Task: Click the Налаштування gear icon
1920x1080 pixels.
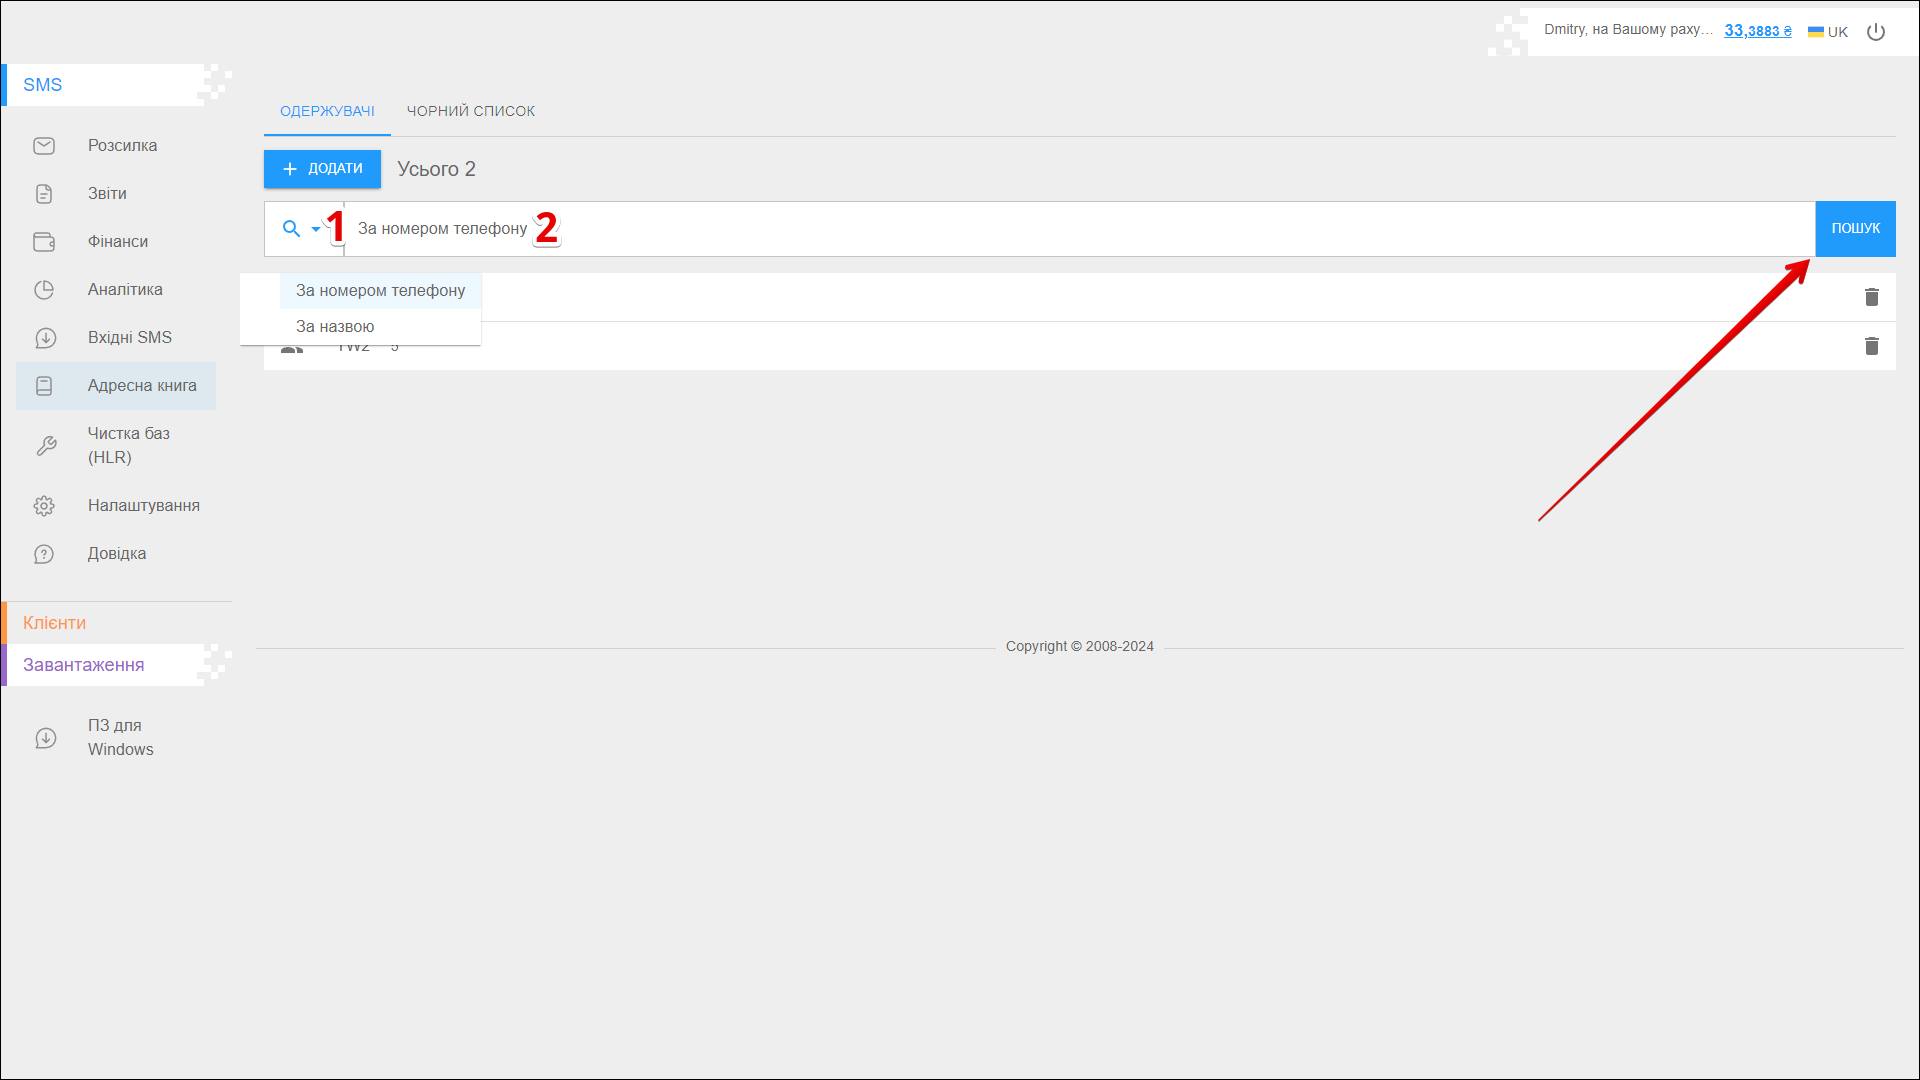Action: [x=44, y=506]
